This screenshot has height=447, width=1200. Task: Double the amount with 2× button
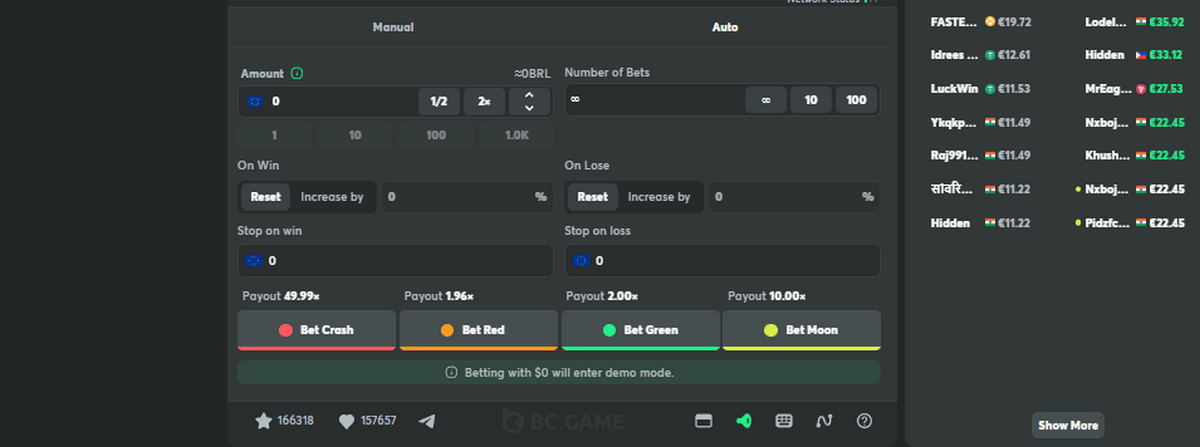pos(484,101)
